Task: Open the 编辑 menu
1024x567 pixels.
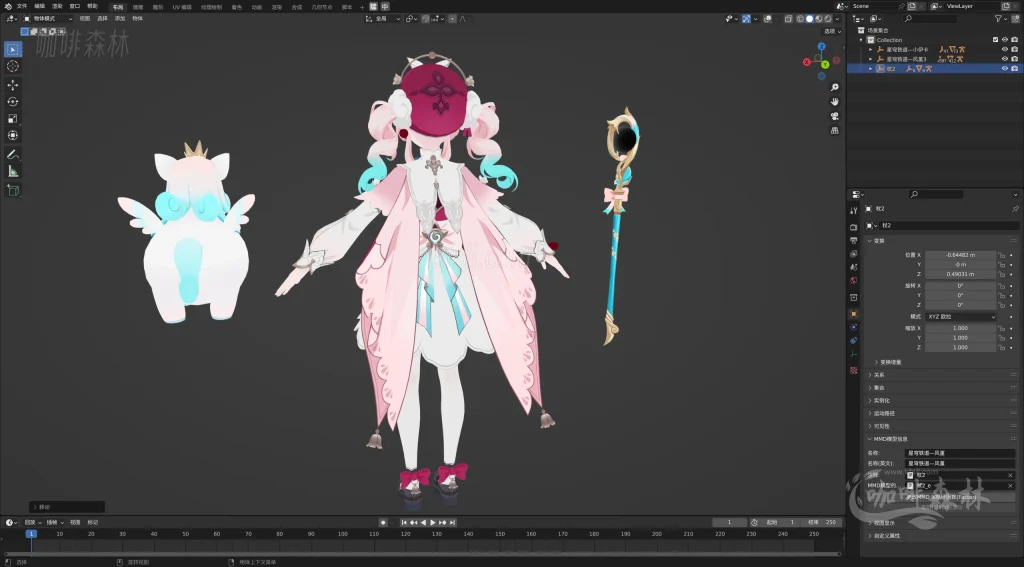Action: [x=40, y=6]
